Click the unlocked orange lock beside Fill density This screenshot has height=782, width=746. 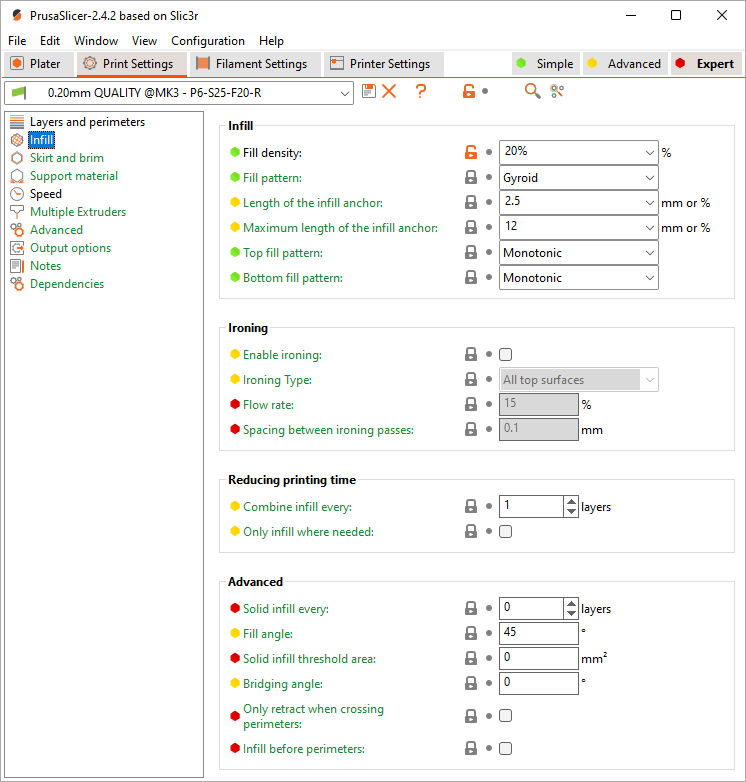tap(470, 153)
